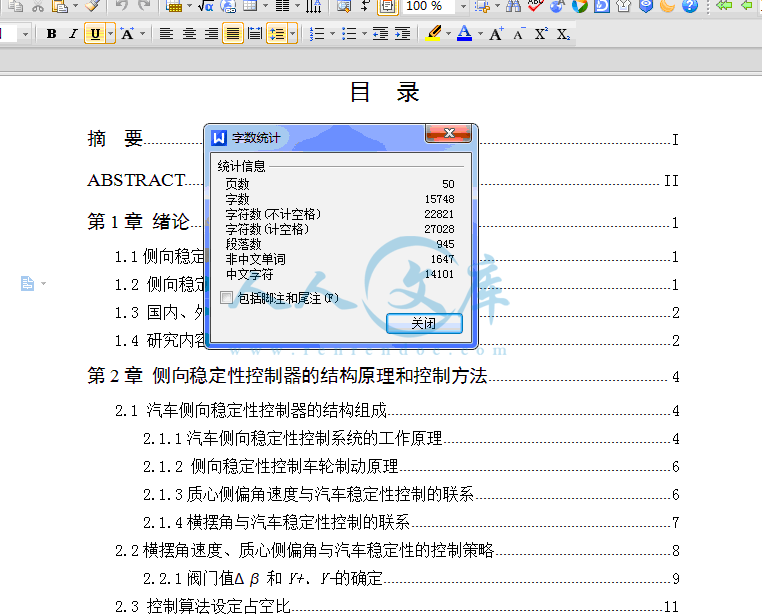Click the ABSTRACT contents entry
The image size is (762, 615).
(x=137, y=180)
